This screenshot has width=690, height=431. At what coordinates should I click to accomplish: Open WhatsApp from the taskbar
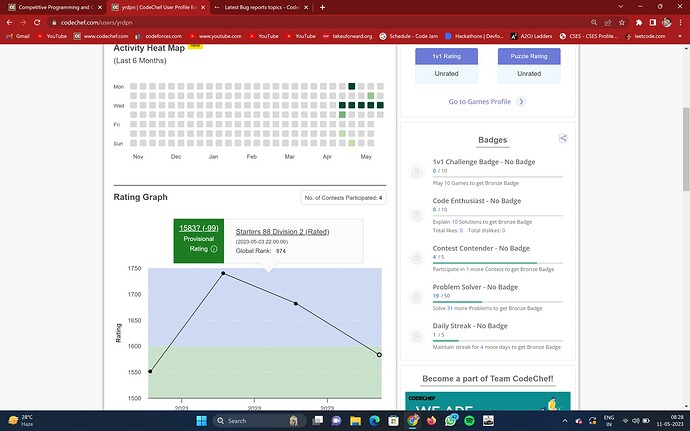coord(451,421)
